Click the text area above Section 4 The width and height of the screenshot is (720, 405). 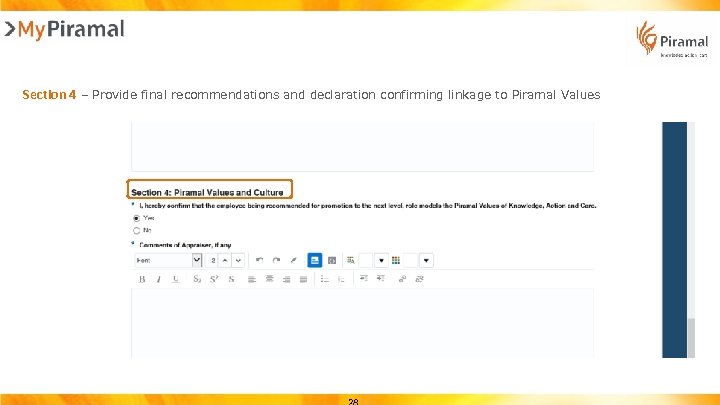(362, 146)
